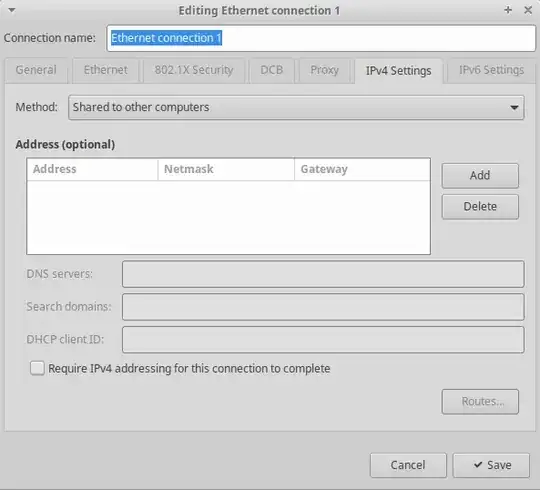
Task: Click the Delete address button
Action: 480,207
